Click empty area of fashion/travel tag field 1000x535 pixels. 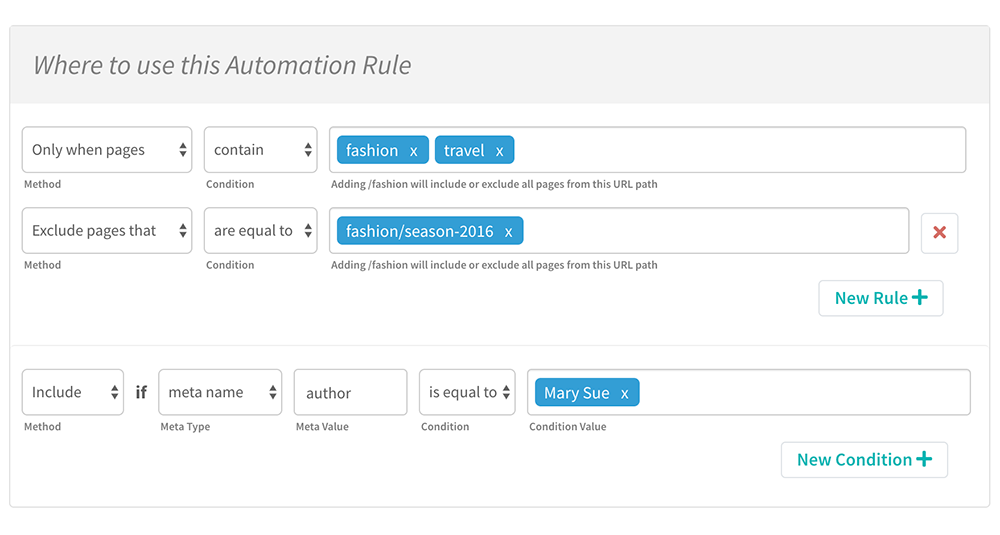coord(740,150)
